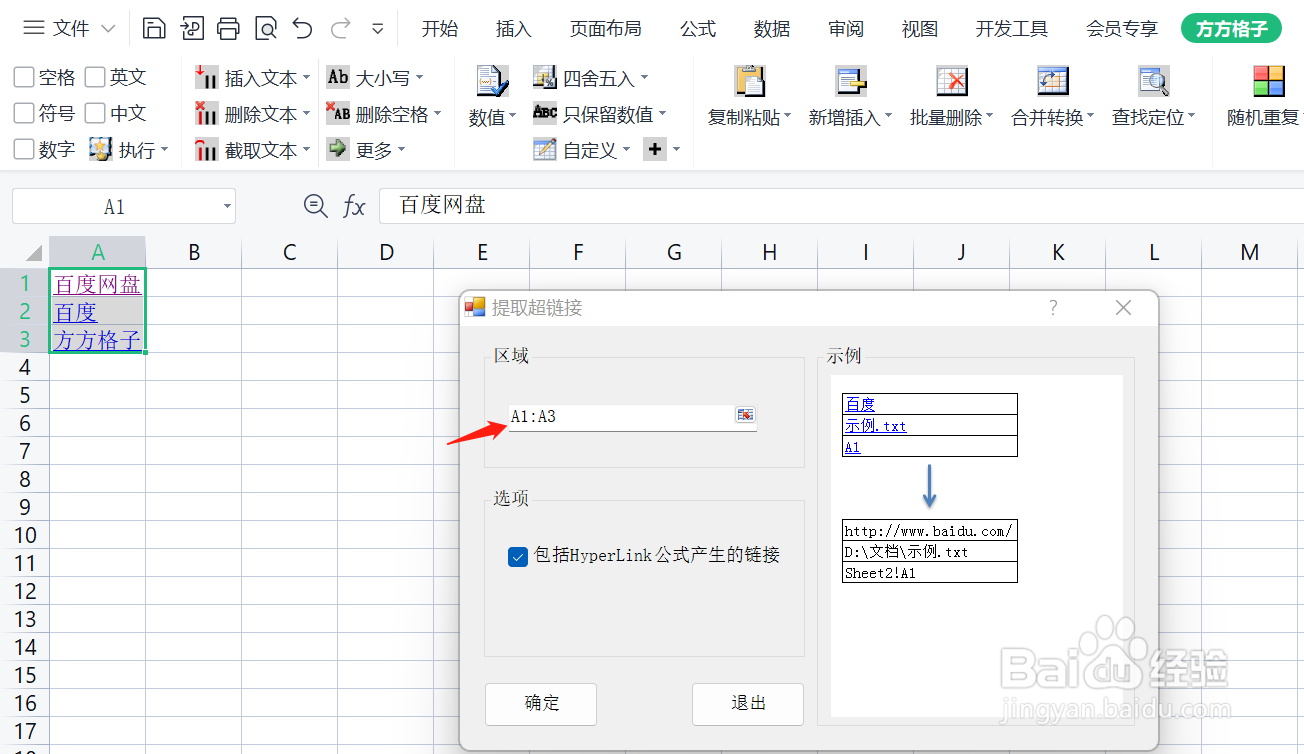Select the 方方格子 tab

(x=1231, y=29)
